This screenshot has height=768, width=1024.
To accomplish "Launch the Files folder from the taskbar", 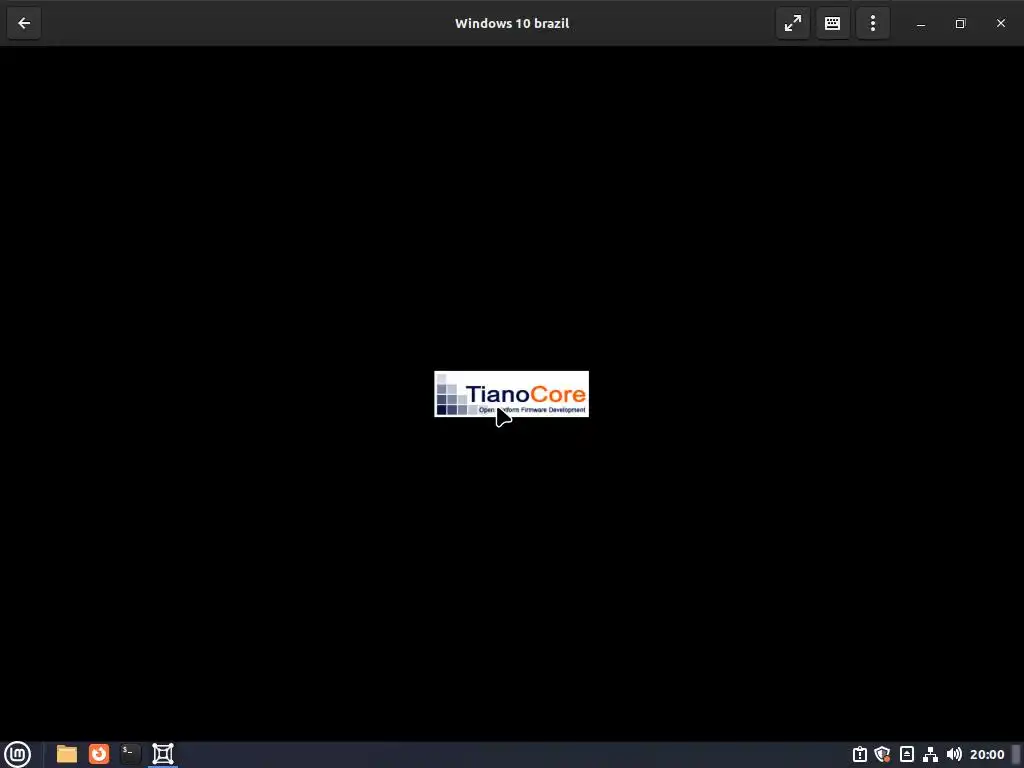I will [x=67, y=754].
